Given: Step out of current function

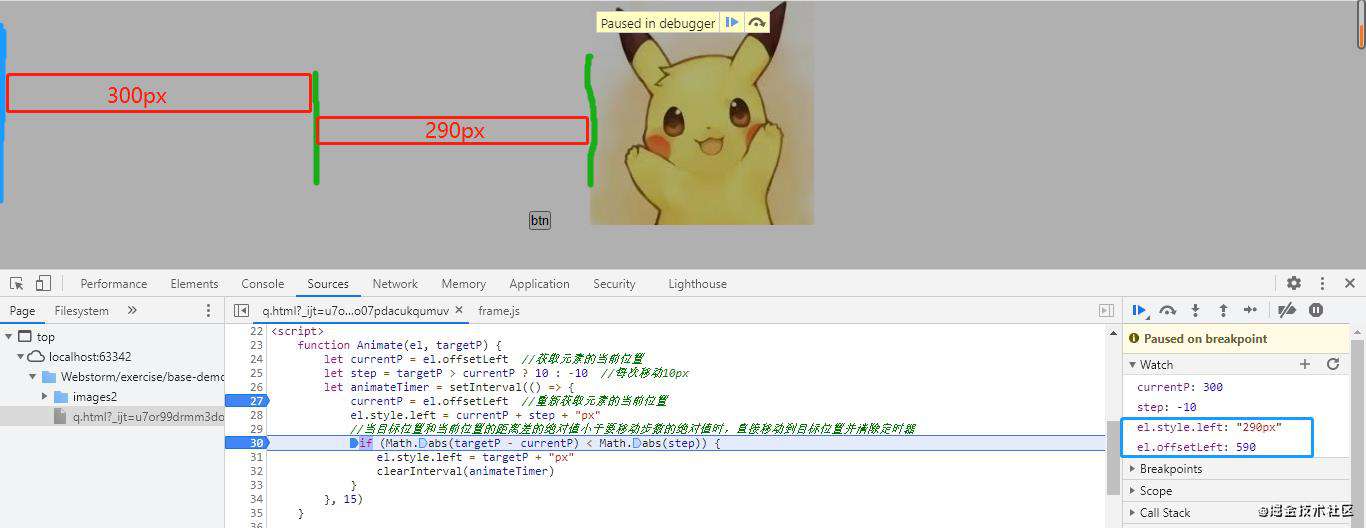Looking at the screenshot, I should 1222,311.
